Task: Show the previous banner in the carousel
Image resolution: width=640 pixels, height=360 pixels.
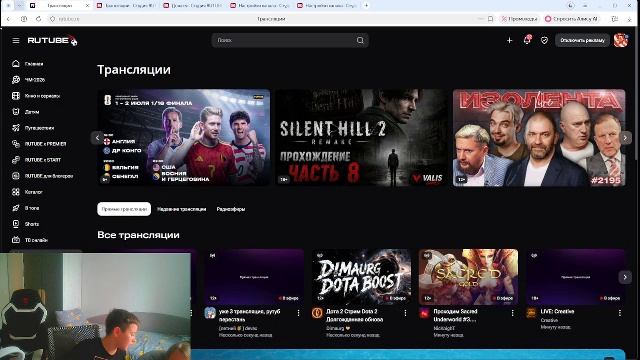Action: coord(97,138)
